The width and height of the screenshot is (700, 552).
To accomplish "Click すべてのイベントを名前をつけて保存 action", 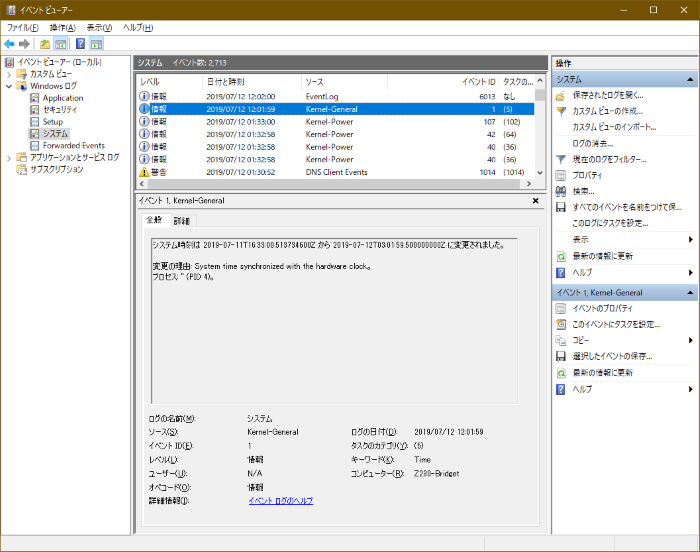I will click(x=627, y=207).
